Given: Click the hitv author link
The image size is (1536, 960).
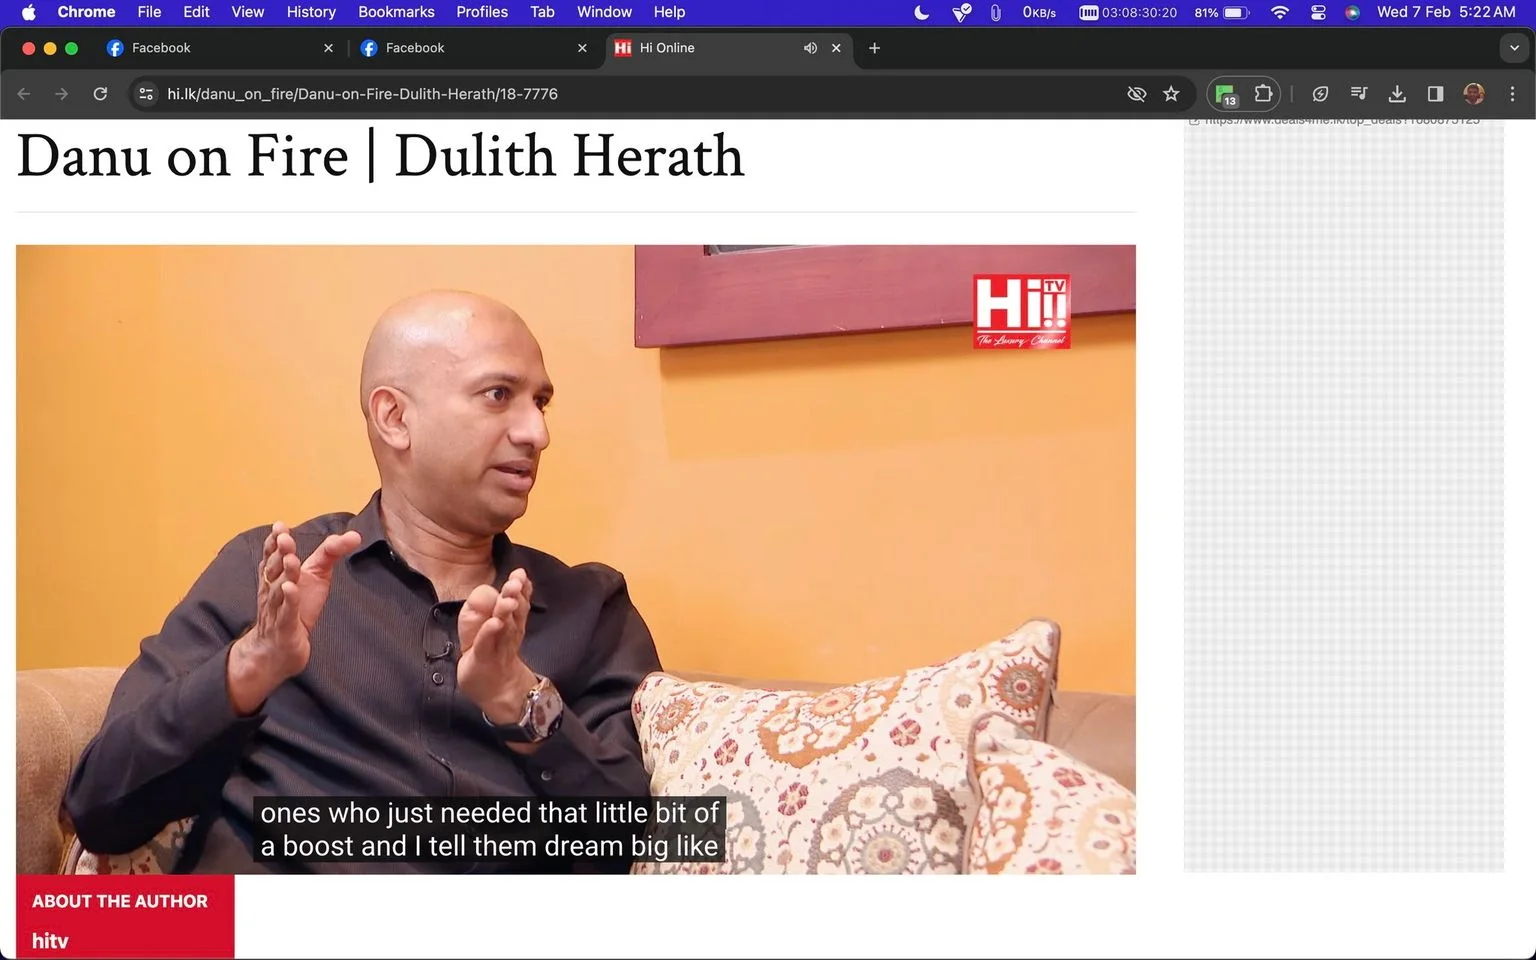Looking at the screenshot, I should click(x=50, y=941).
